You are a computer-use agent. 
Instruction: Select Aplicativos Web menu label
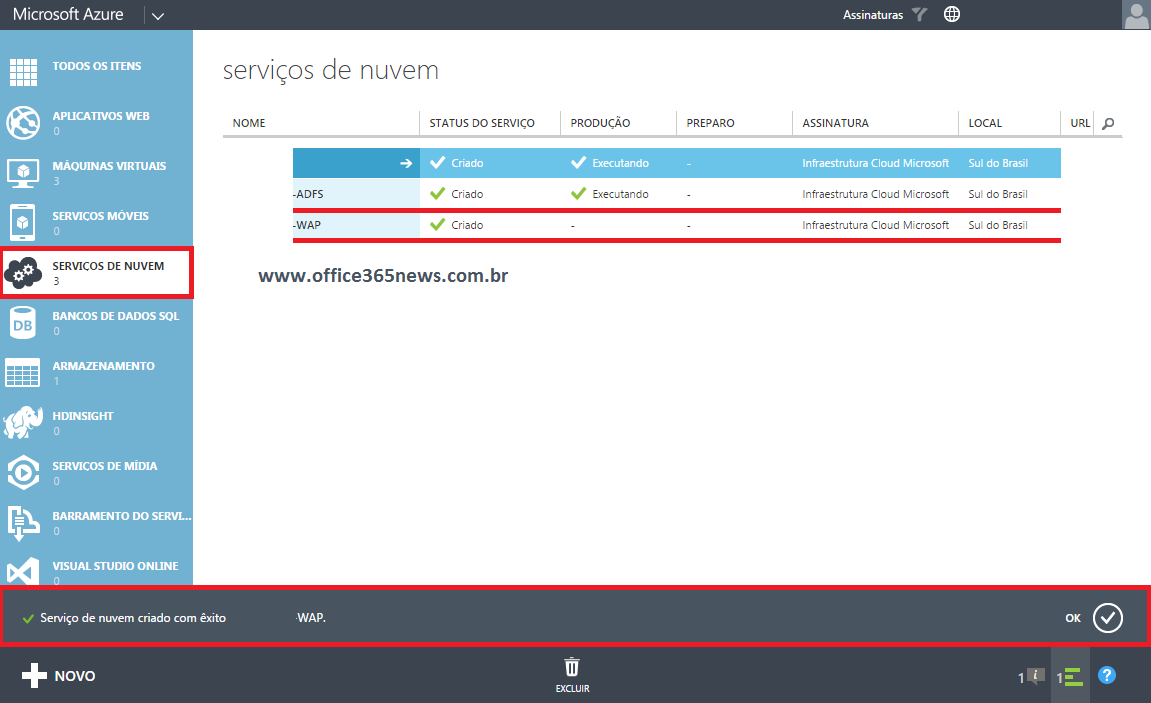[101, 116]
